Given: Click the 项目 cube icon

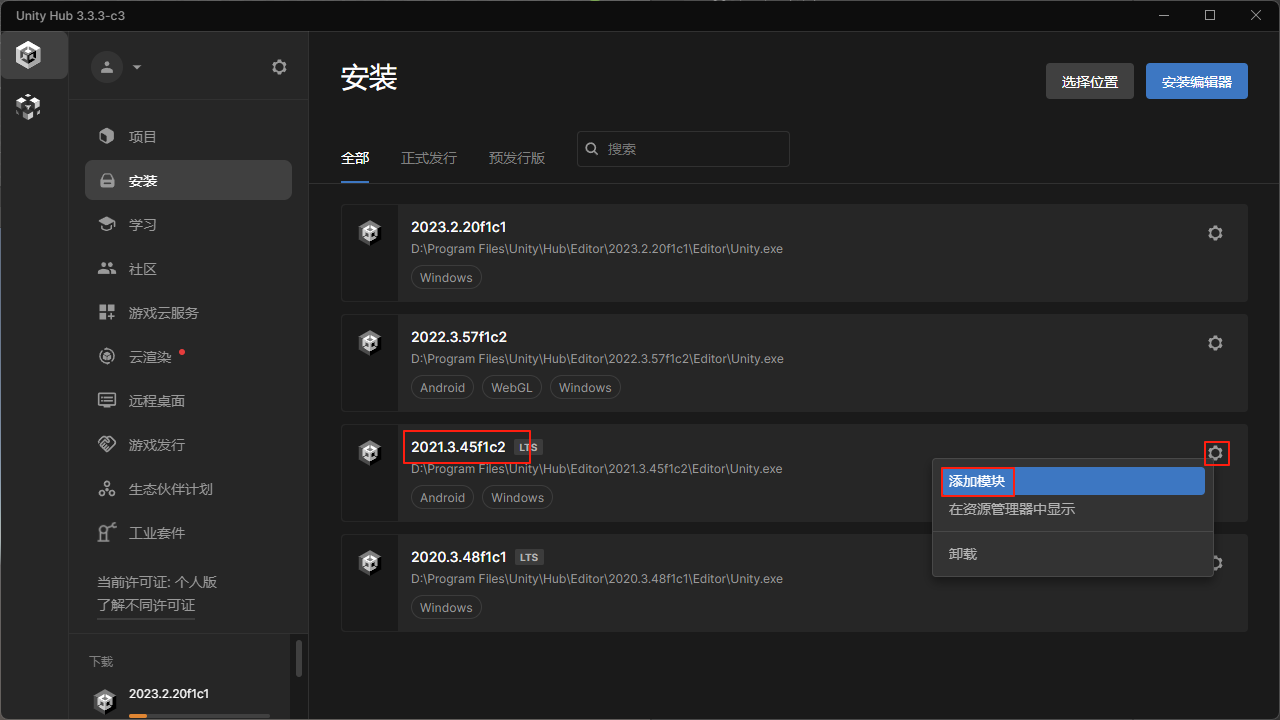Looking at the screenshot, I should click(107, 136).
